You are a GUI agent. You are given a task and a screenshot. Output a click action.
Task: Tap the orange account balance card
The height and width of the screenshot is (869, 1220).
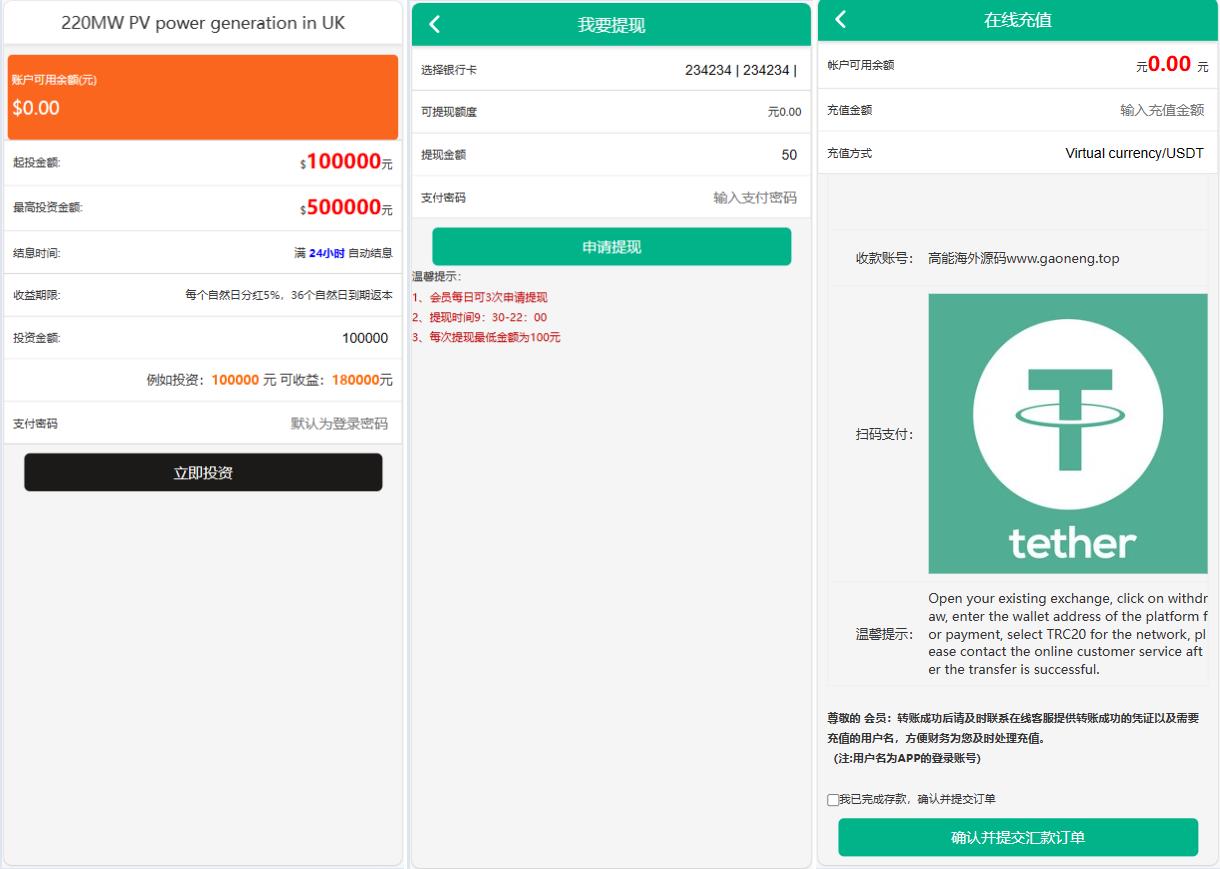[x=203, y=97]
